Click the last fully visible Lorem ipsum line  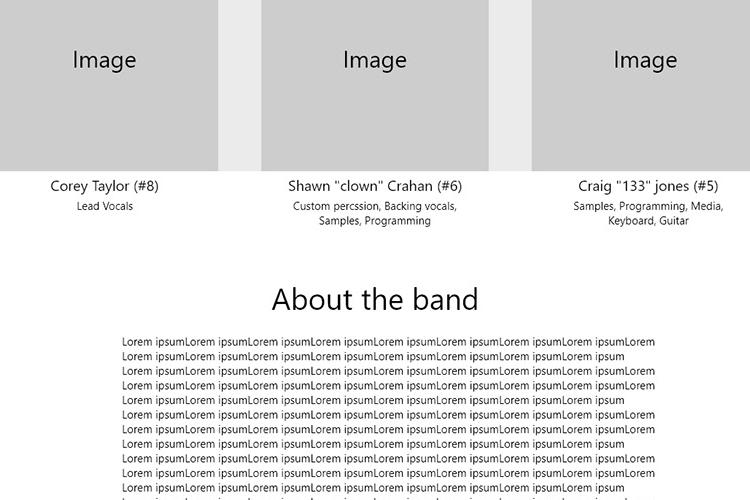pyautogui.click(x=373, y=488)
